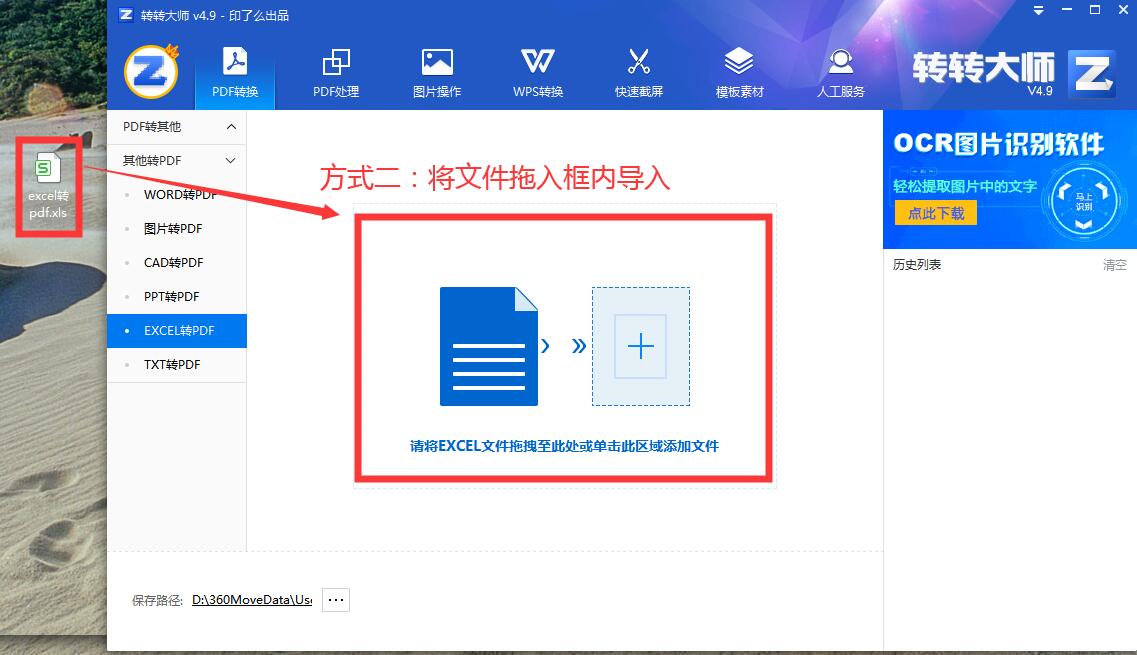
Task: Close the 转转大师 window
Action: [x=1123, y=10]
